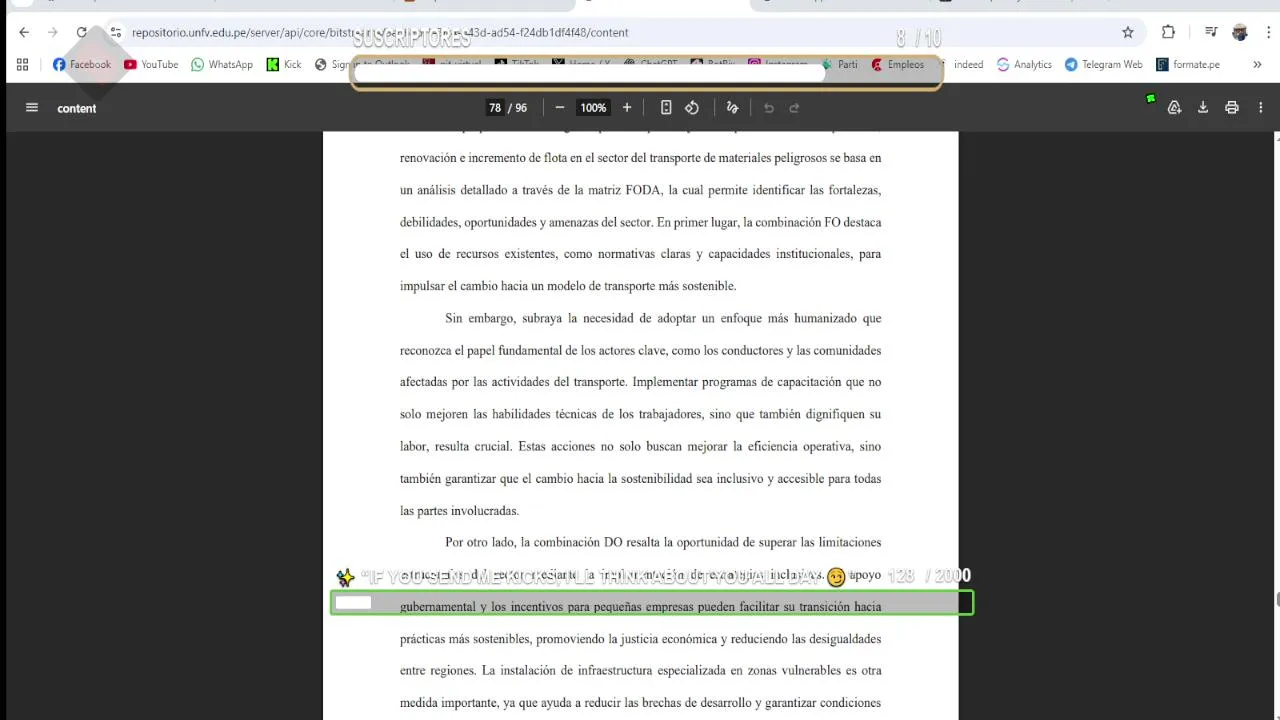Open the YouTube bookmark
Viewport: 1280px width, 720px height.
(x=151, y=64)
